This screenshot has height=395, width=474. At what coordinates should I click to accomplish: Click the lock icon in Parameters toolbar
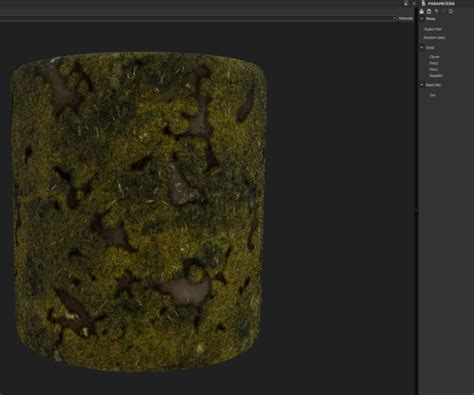click(x=422, y=11)
